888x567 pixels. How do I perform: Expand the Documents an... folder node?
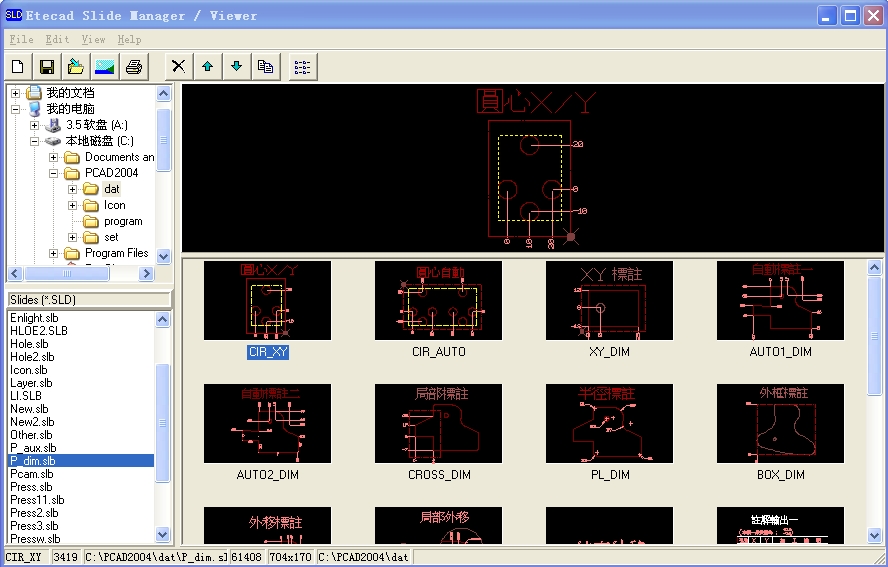[54, 157]
